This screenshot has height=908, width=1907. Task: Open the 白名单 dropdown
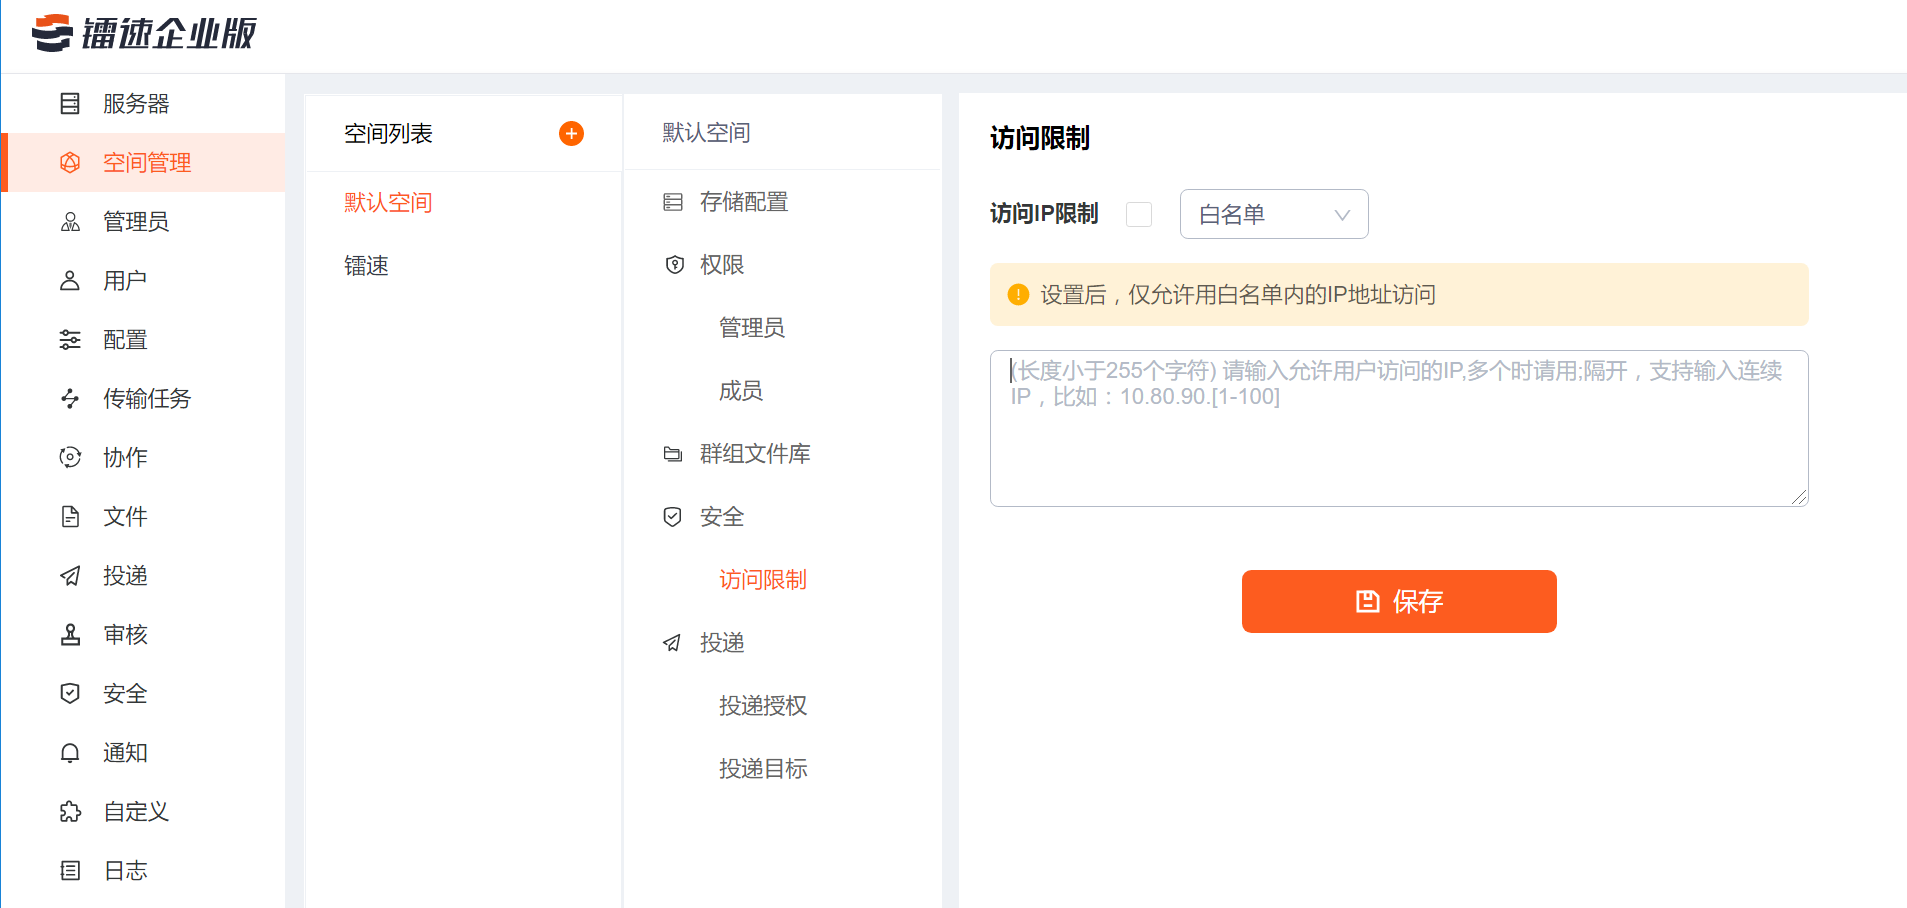[1274, 214]
